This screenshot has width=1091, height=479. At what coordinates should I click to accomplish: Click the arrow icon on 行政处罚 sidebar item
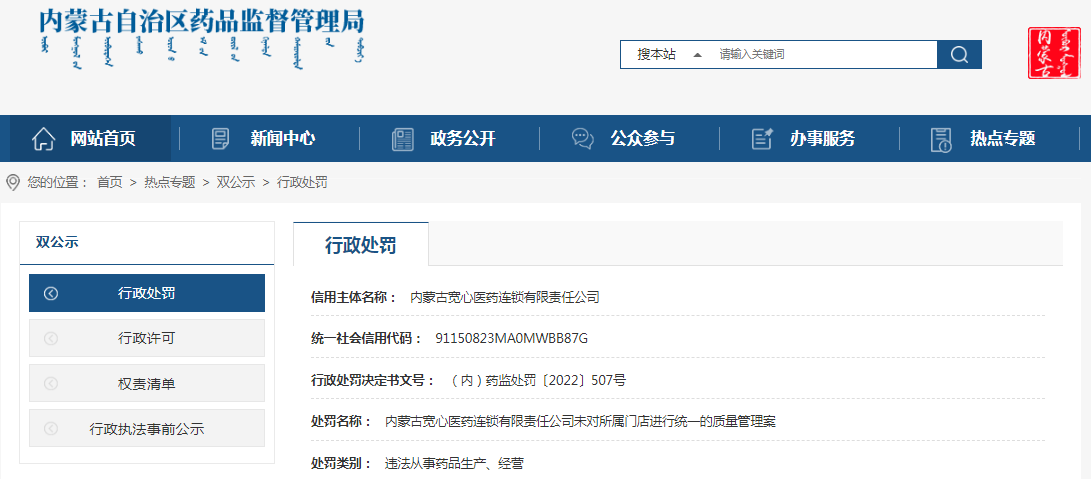click(51, 294)
